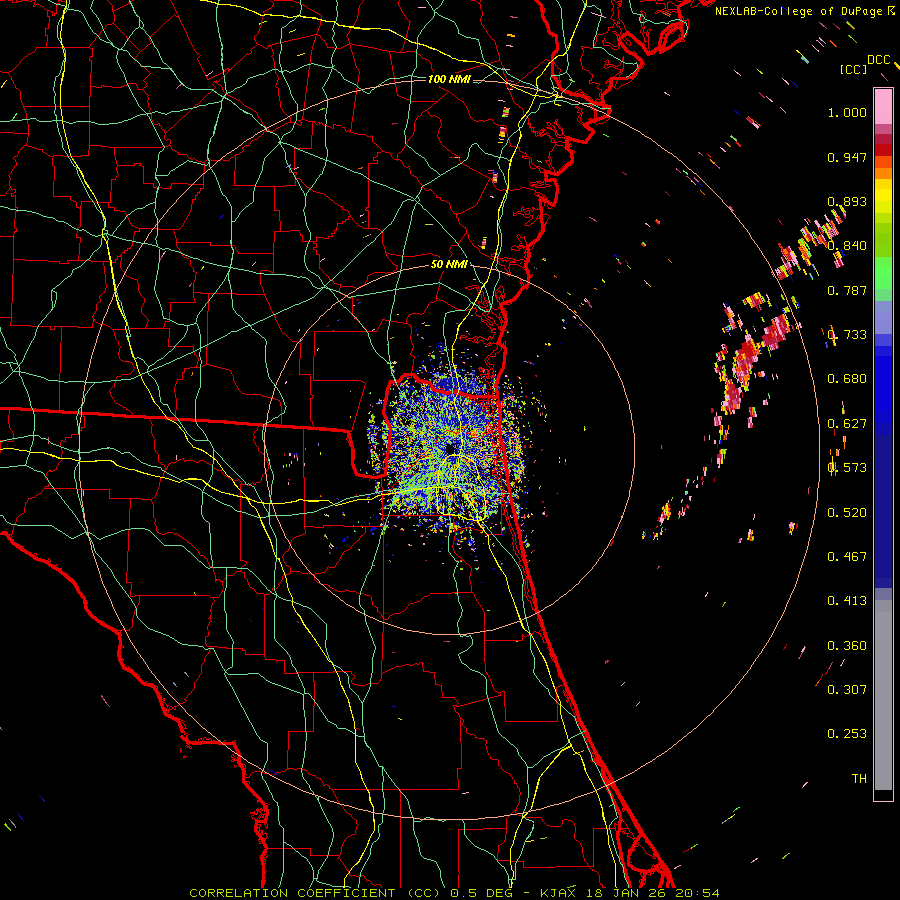Image resolution: width=900 pixels, height=900 pixels.
Task: Select the 0.573 scale value
Action: click(x=847, y=468)
